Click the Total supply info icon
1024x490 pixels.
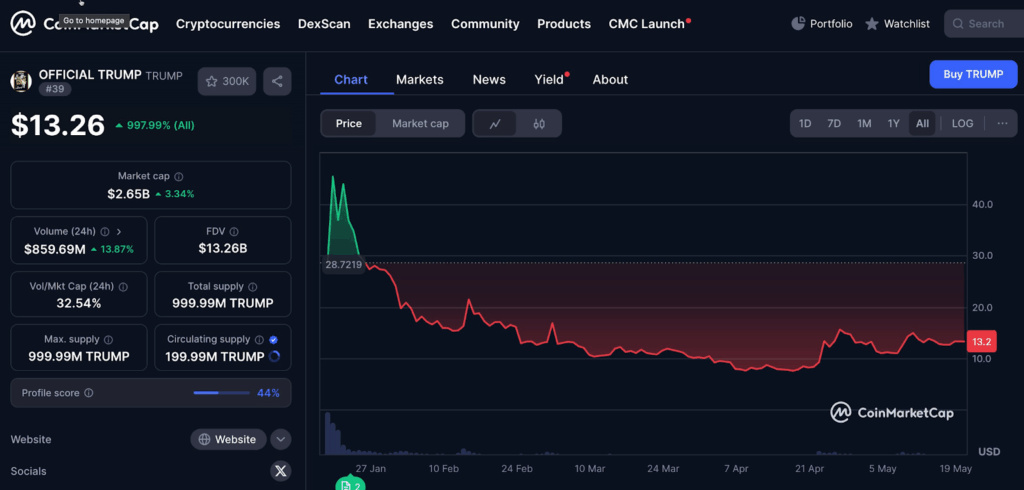pos(253,287)
